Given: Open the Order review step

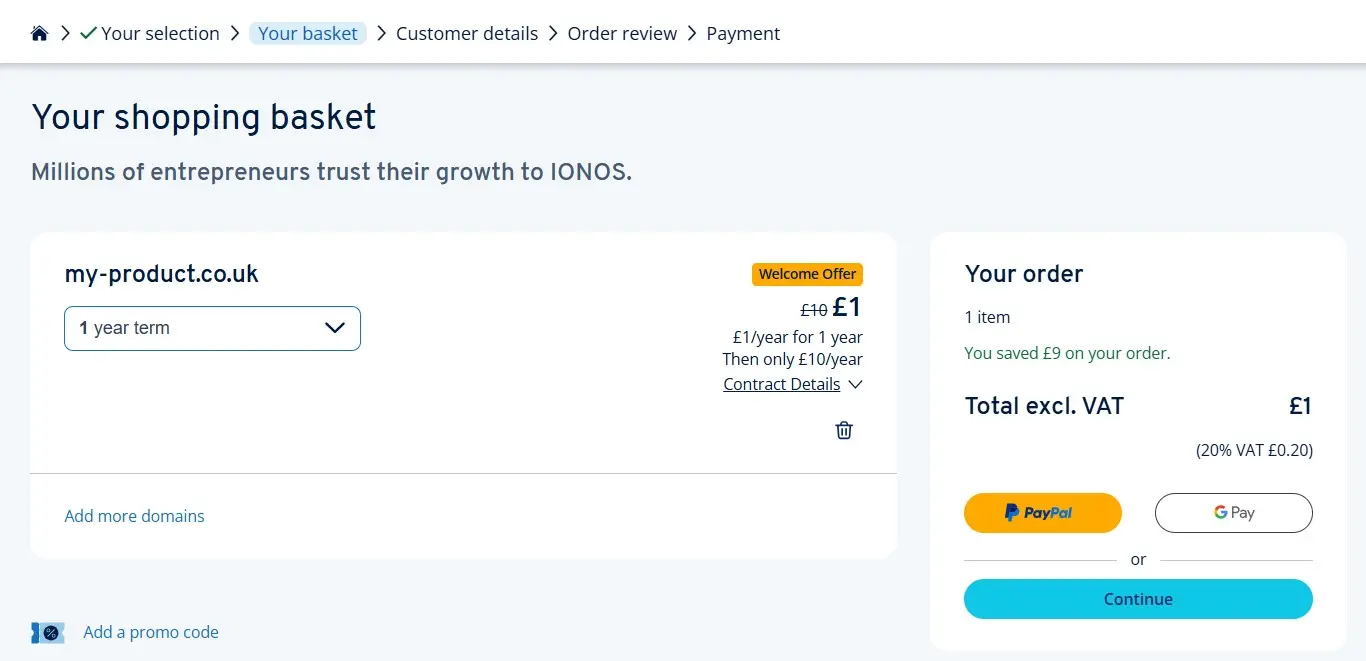Looking at the screenshot, I should 622,33.
